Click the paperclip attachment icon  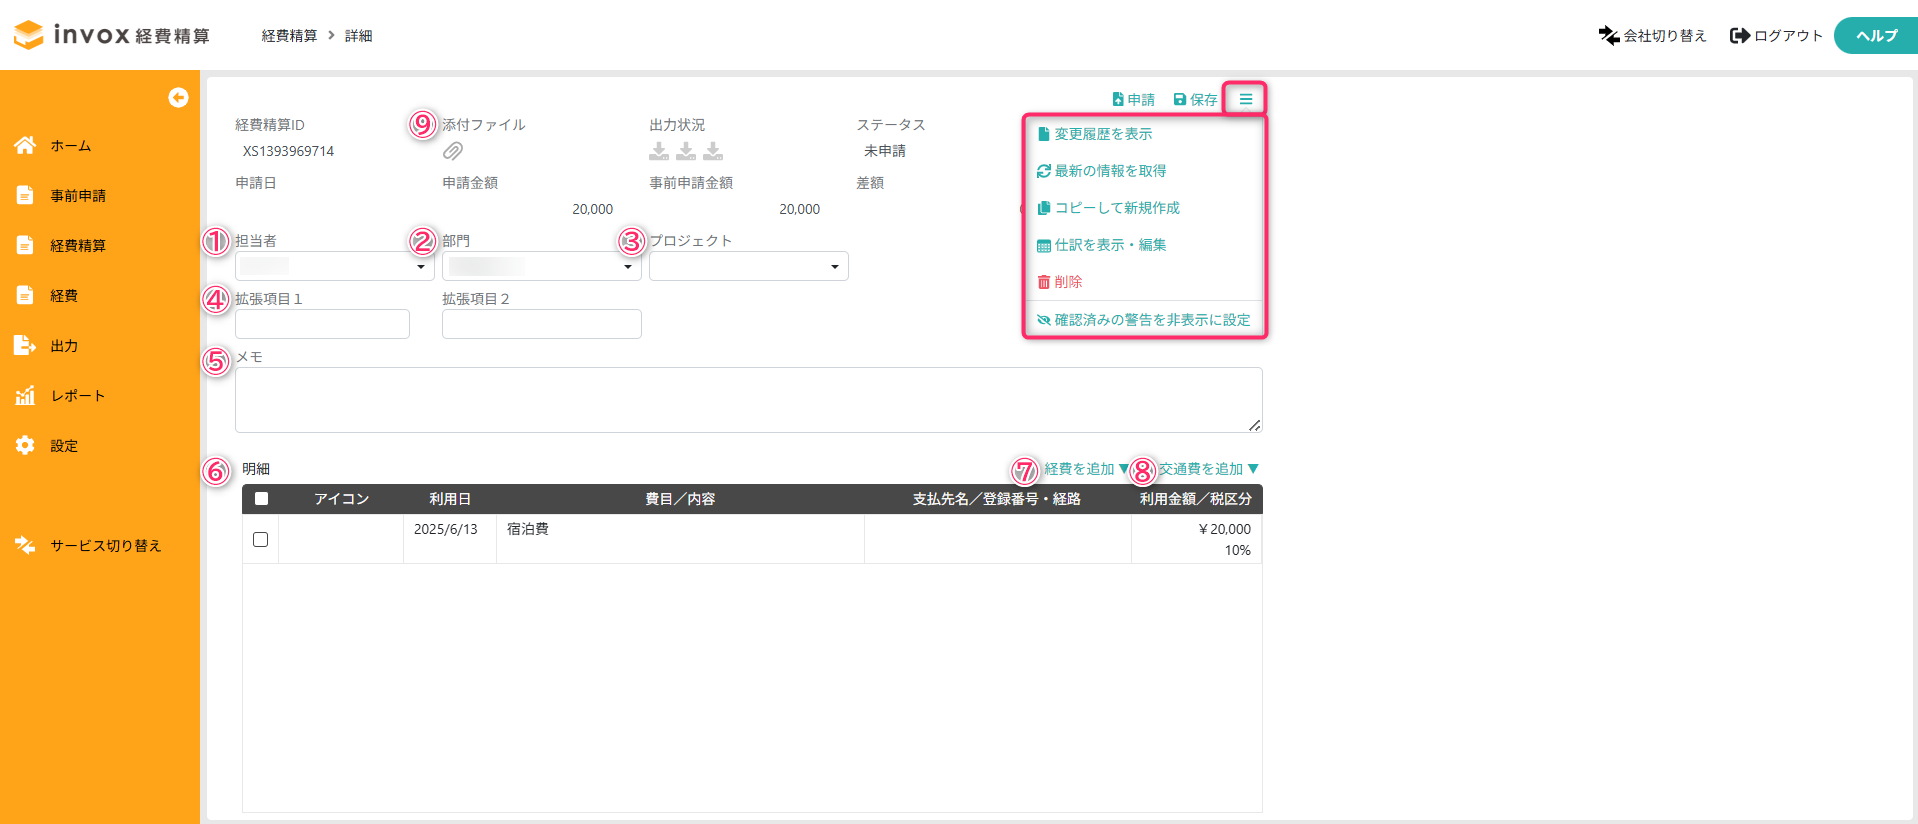[x=453, y=151]
